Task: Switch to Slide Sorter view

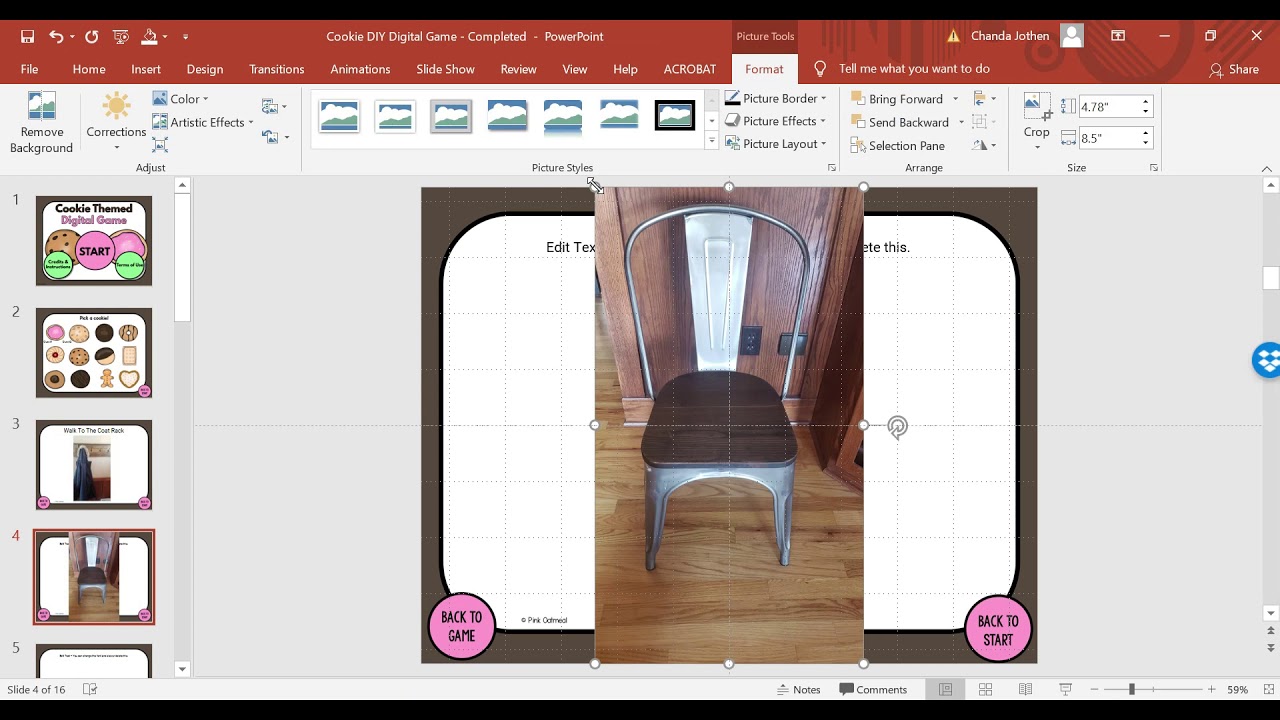Action: [985, 689]
